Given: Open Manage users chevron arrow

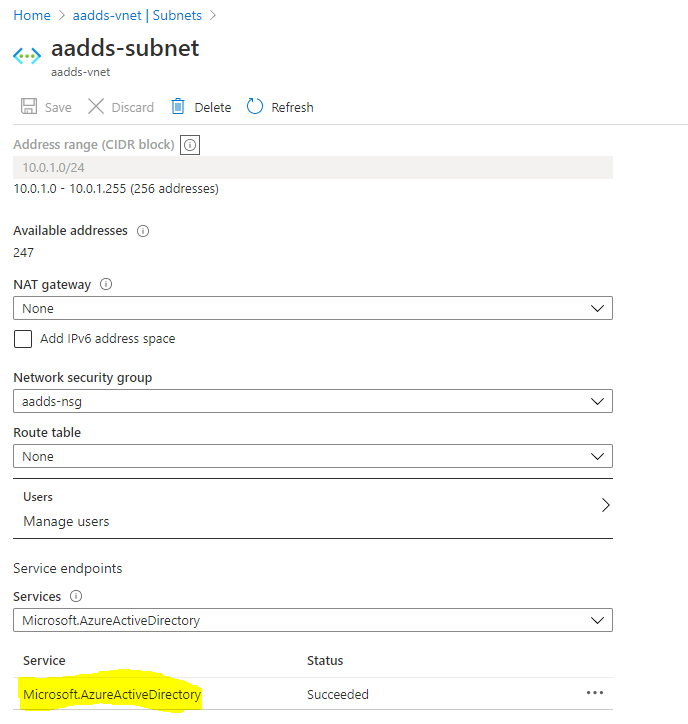Looking at the screenshot, I should coord(606,505).
